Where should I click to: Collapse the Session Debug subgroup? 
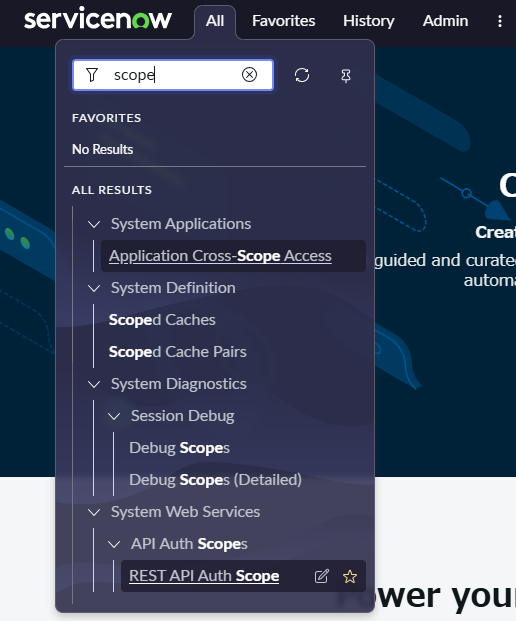click(x=114, y=416)
